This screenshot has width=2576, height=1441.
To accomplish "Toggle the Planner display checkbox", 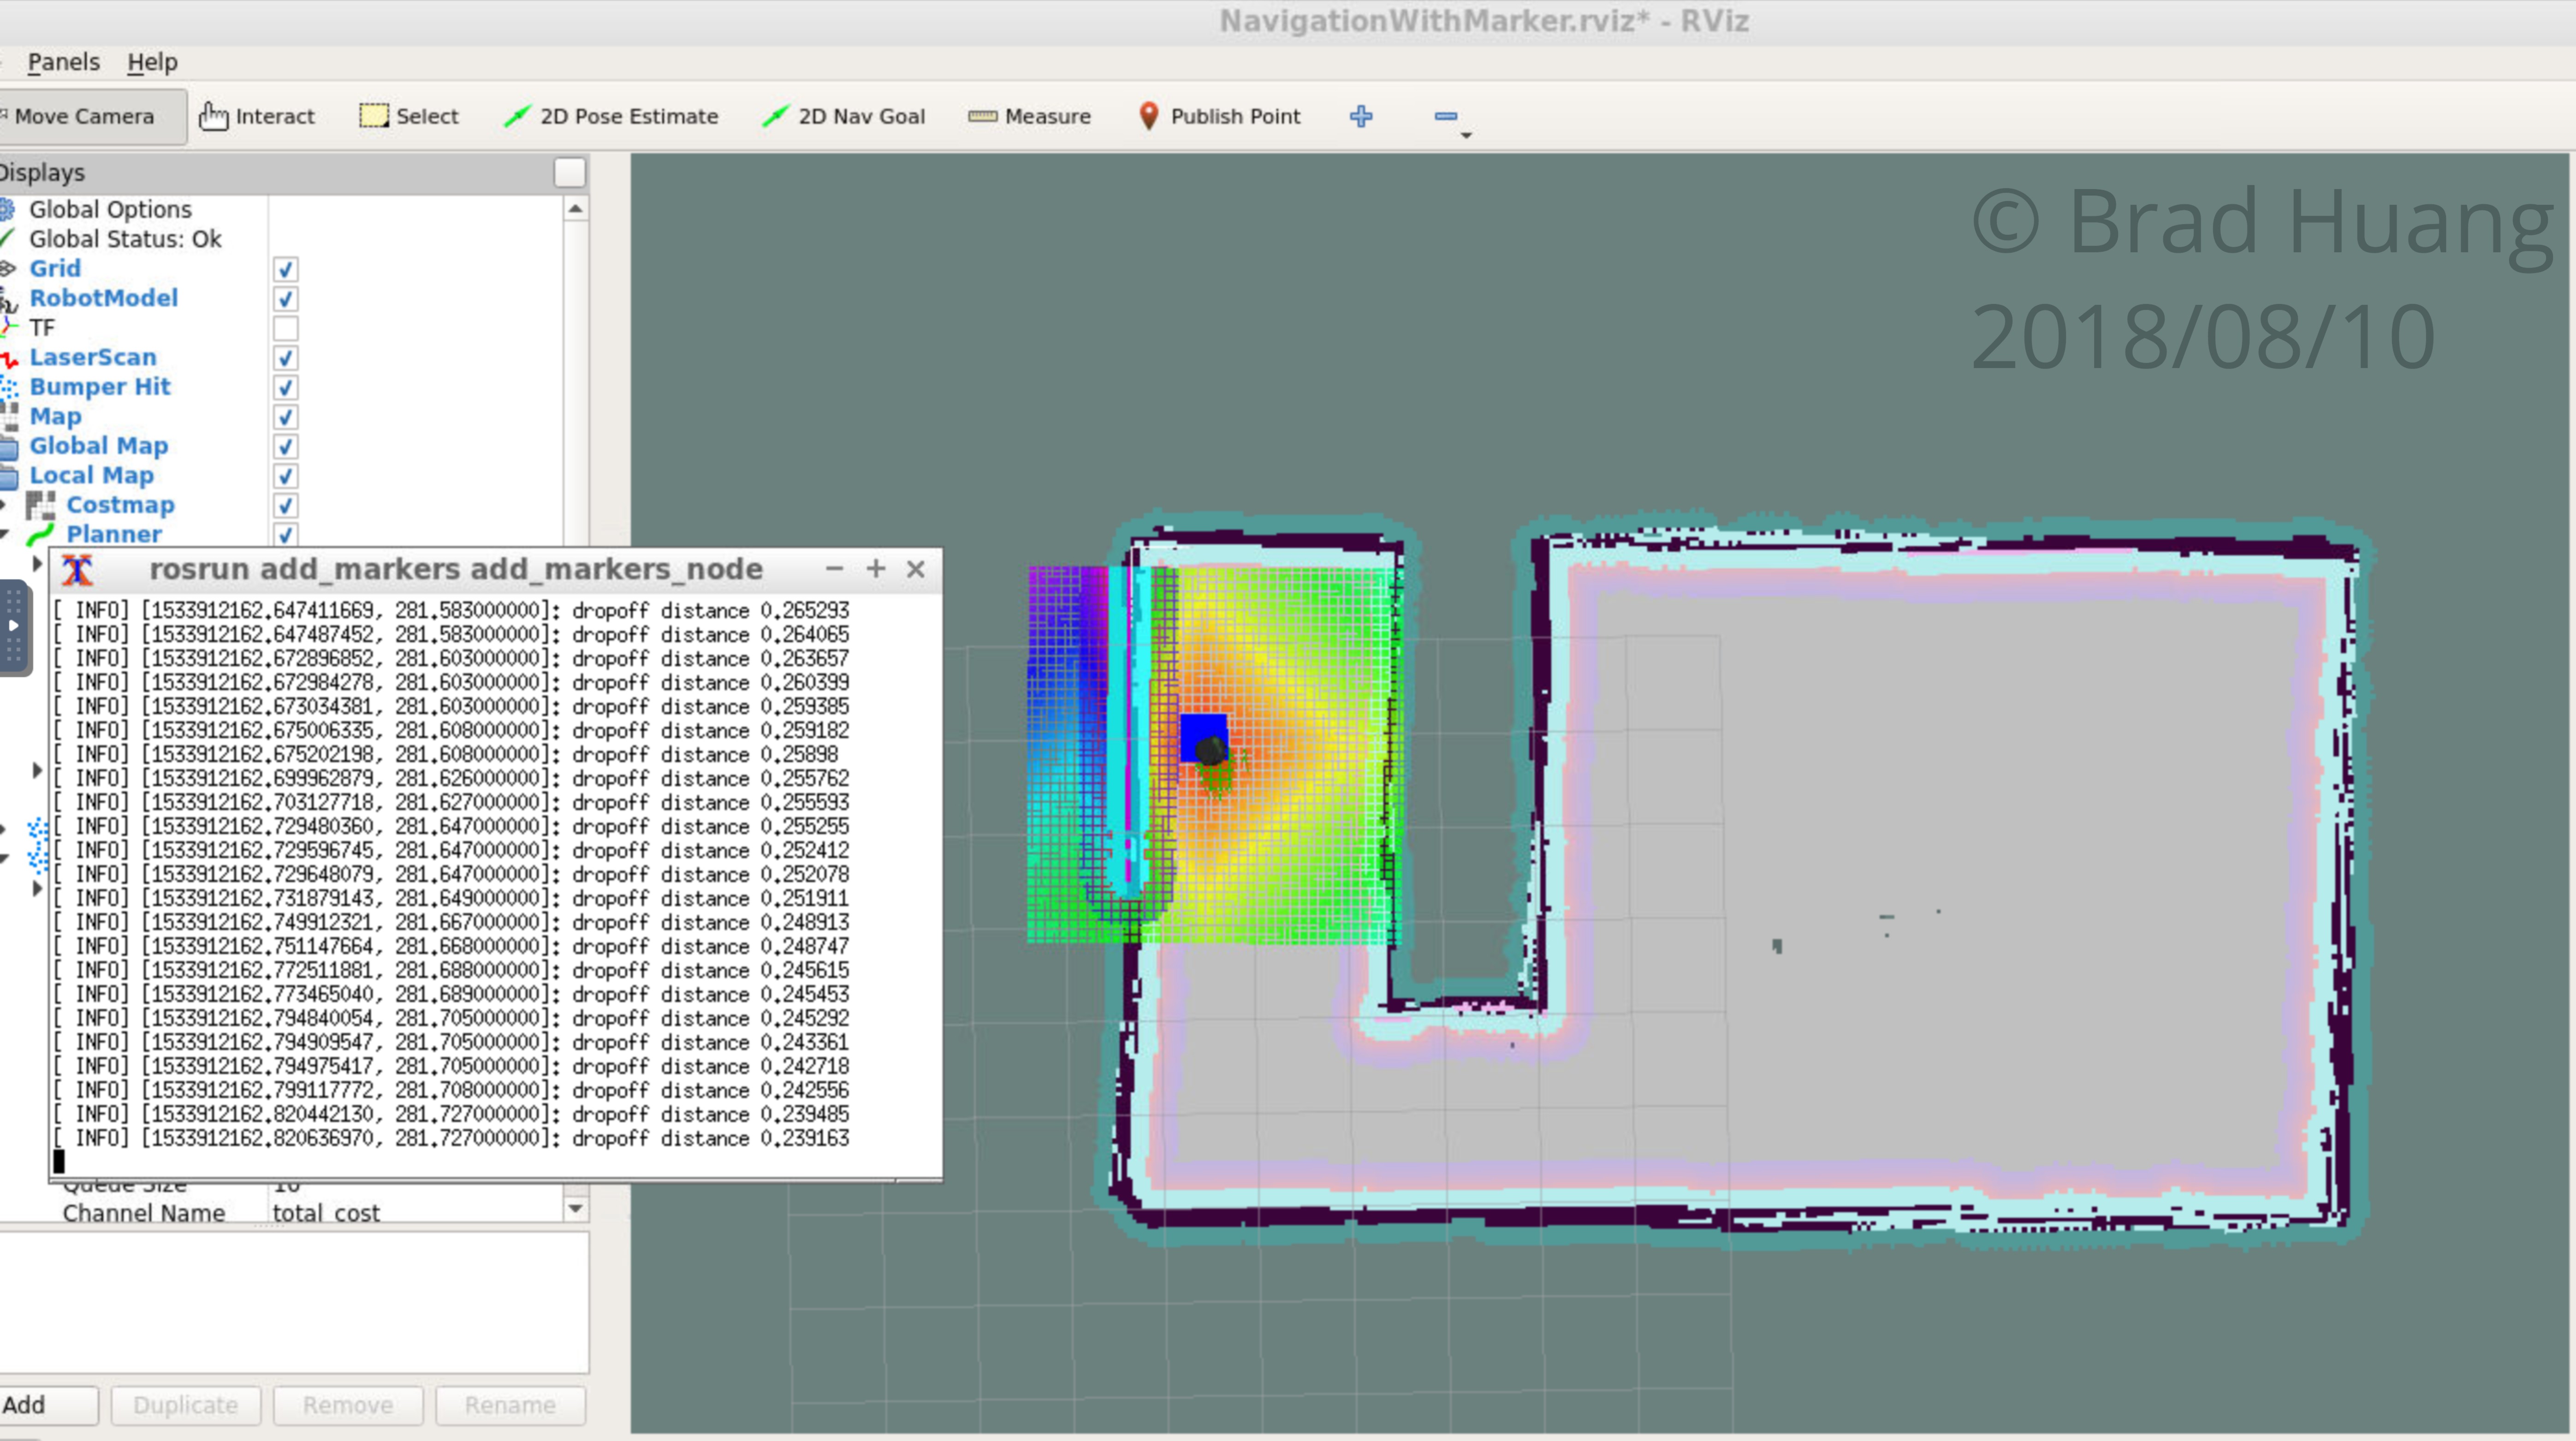I will point(285,534).
